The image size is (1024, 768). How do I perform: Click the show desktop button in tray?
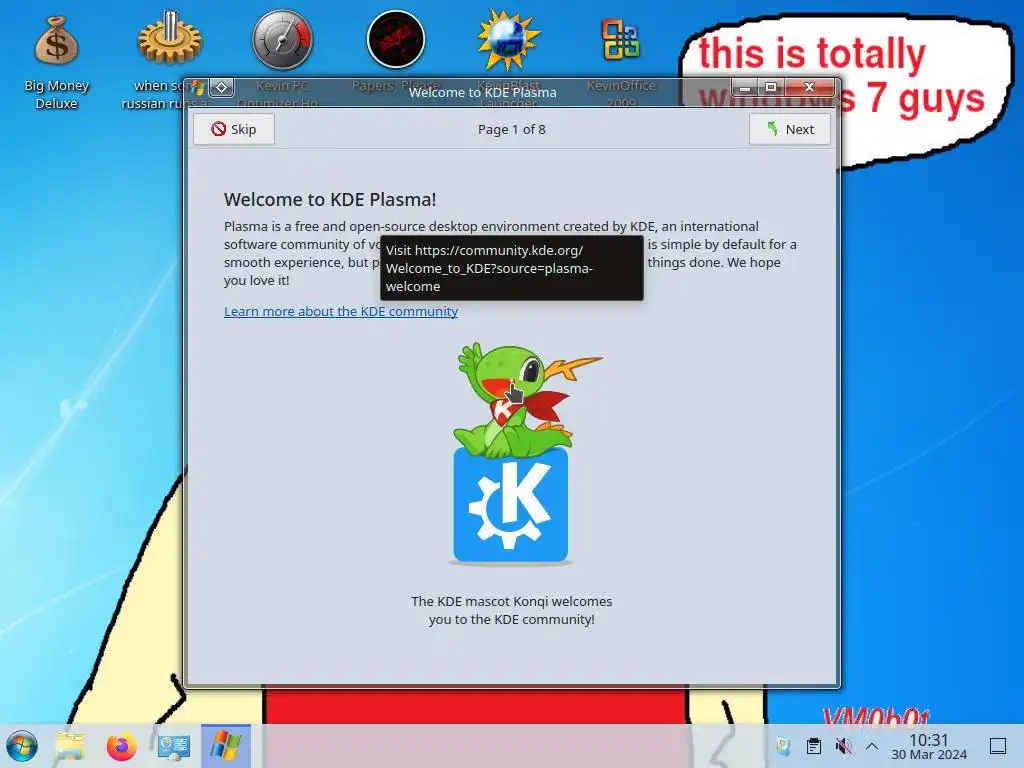pos(998,746)
